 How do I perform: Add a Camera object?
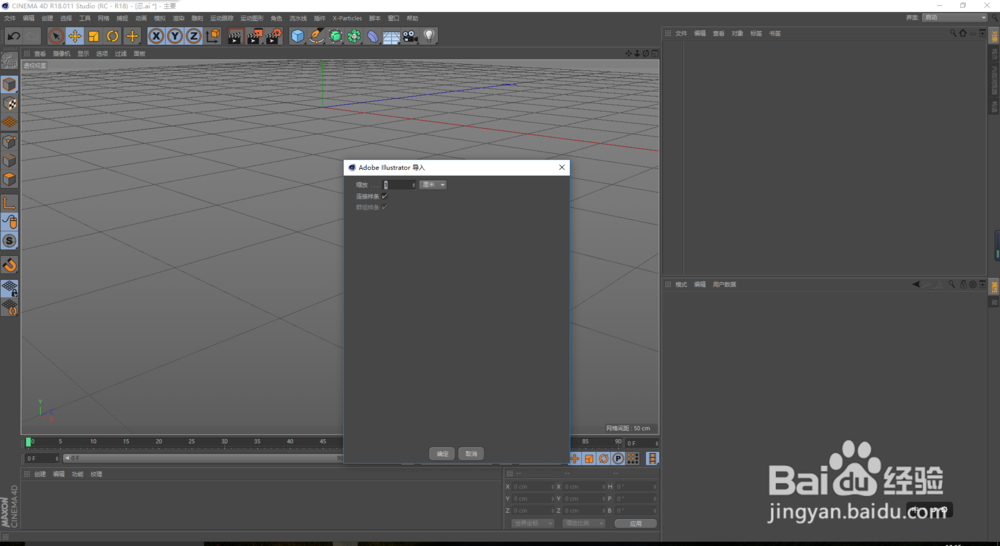[x=410, y=36]
